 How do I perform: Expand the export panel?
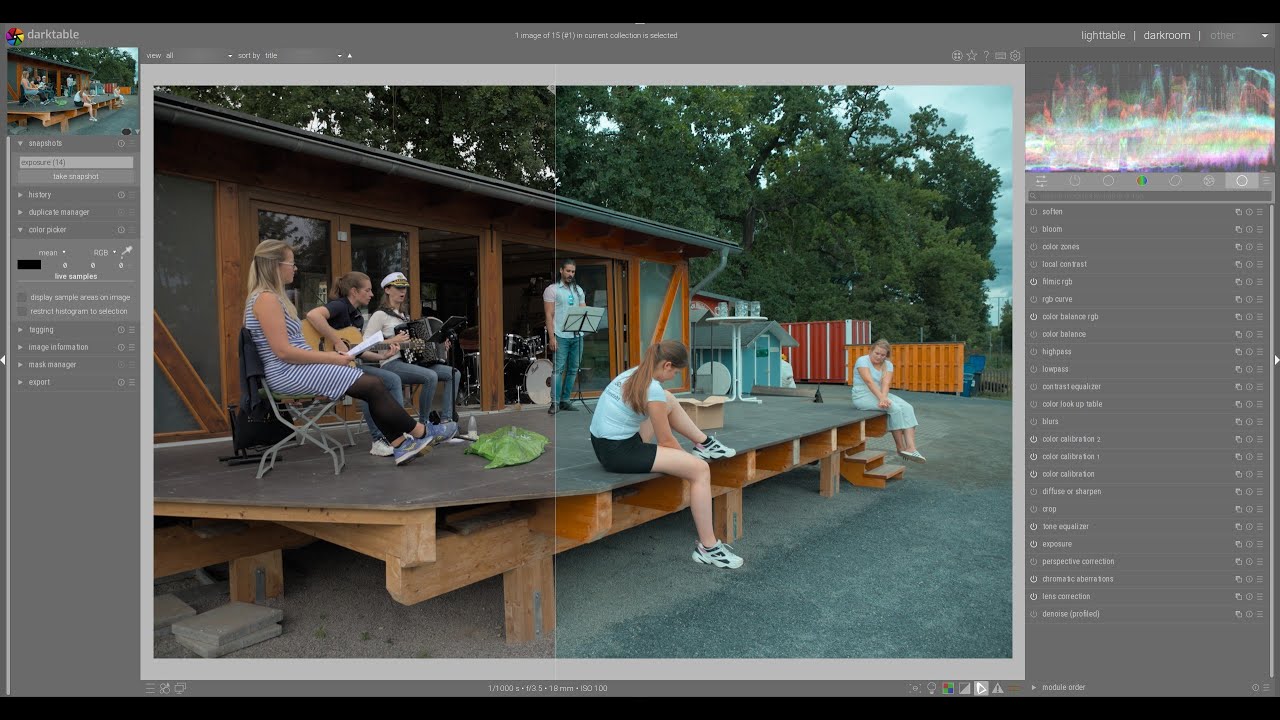tap(20, 382)
